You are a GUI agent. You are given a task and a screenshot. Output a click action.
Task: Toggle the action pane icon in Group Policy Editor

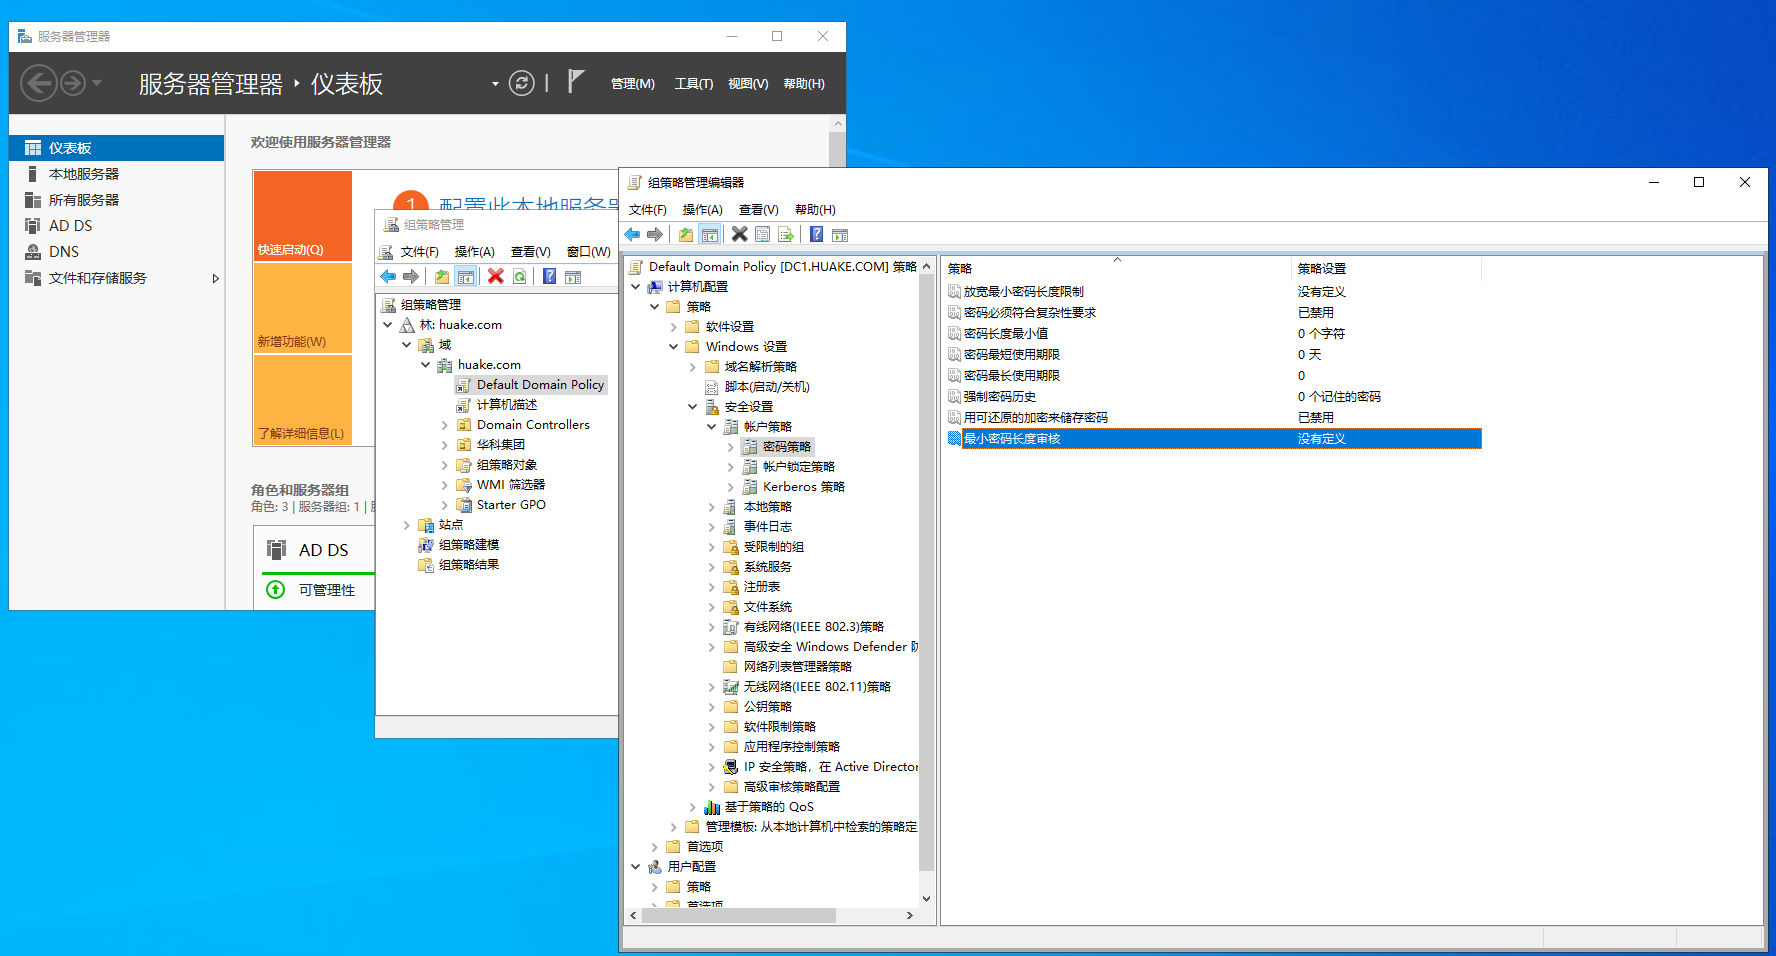(x=840, y=235)
